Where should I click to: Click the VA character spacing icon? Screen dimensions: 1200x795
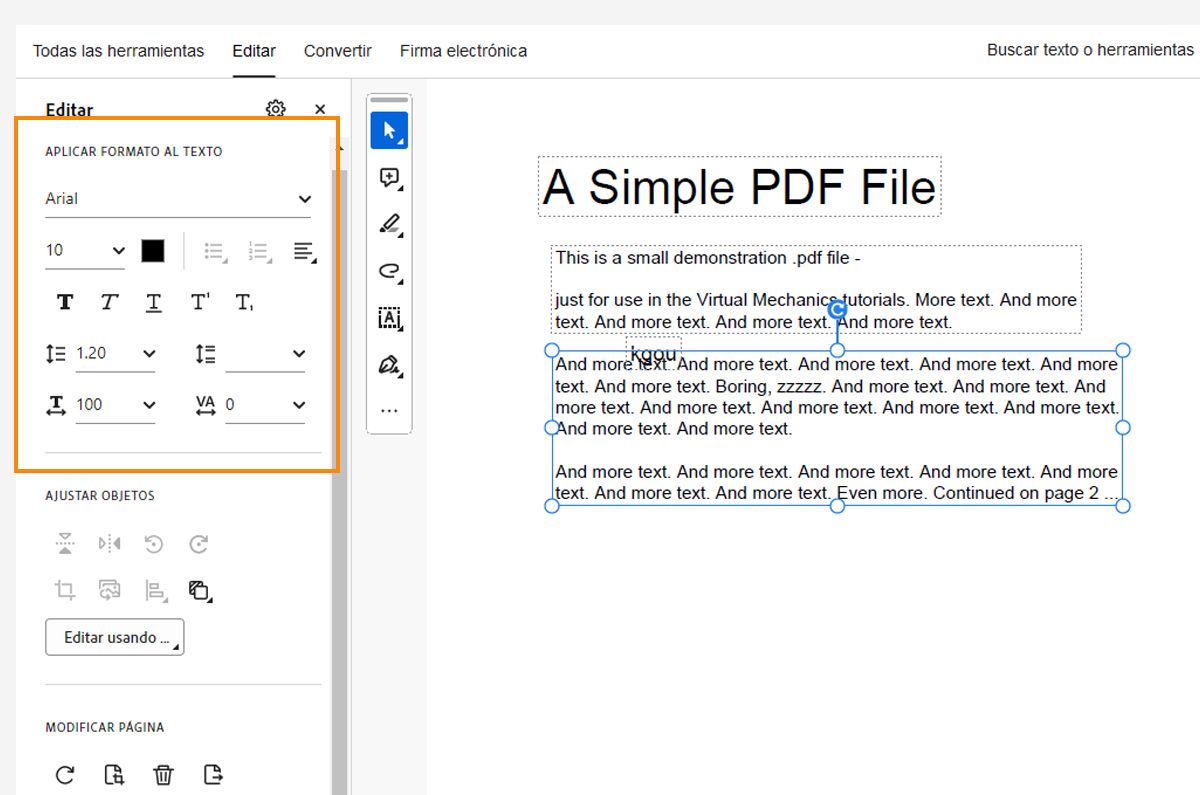click(x=205, y=405)
